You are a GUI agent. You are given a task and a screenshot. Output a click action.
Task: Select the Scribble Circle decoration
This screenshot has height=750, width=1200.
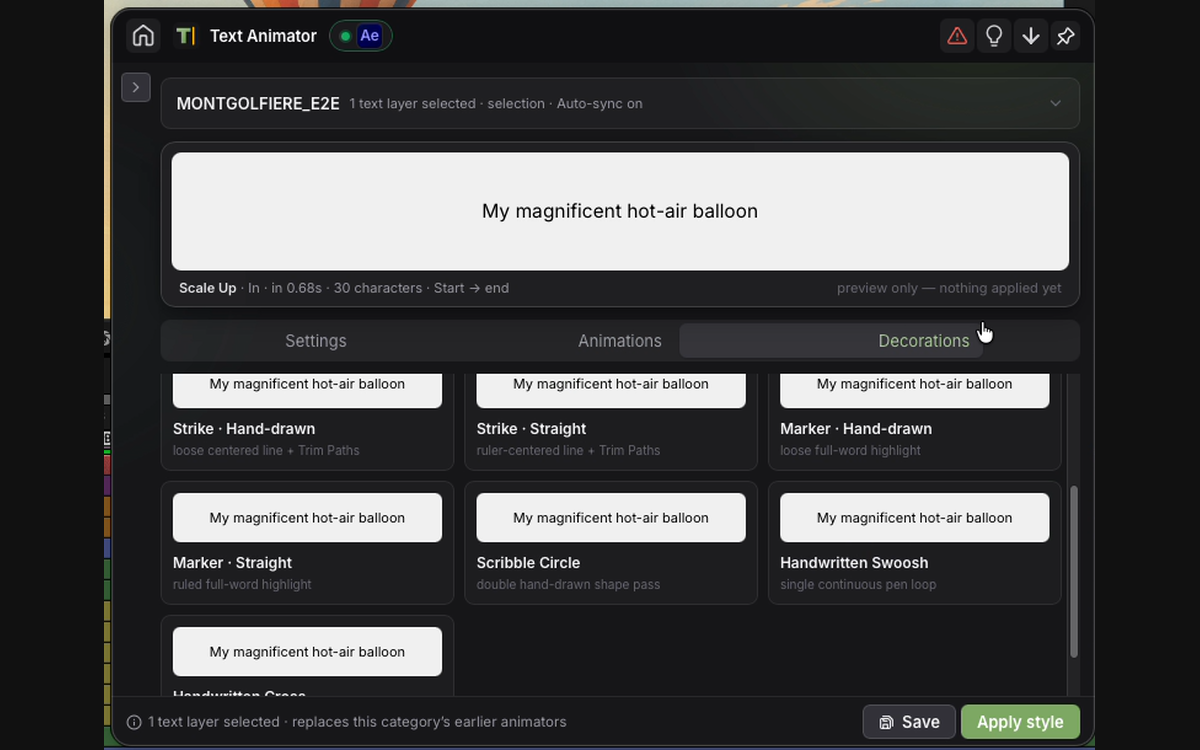click(611, 543)
